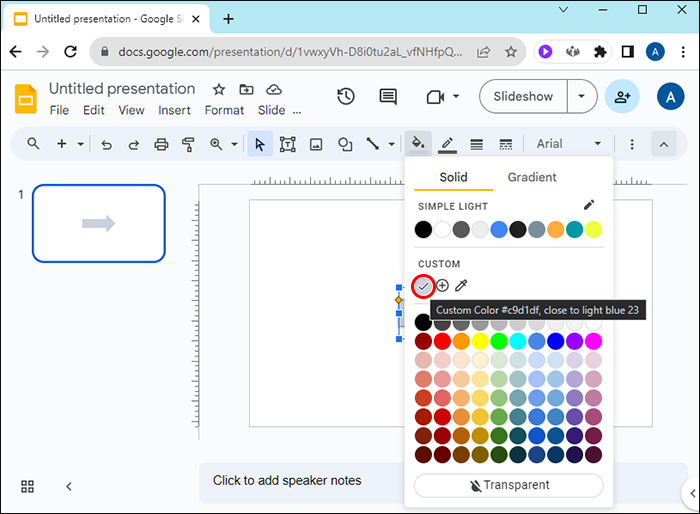Select the border color pencil icon
Screen dimensions: 700x514
(x=447, y=144)
